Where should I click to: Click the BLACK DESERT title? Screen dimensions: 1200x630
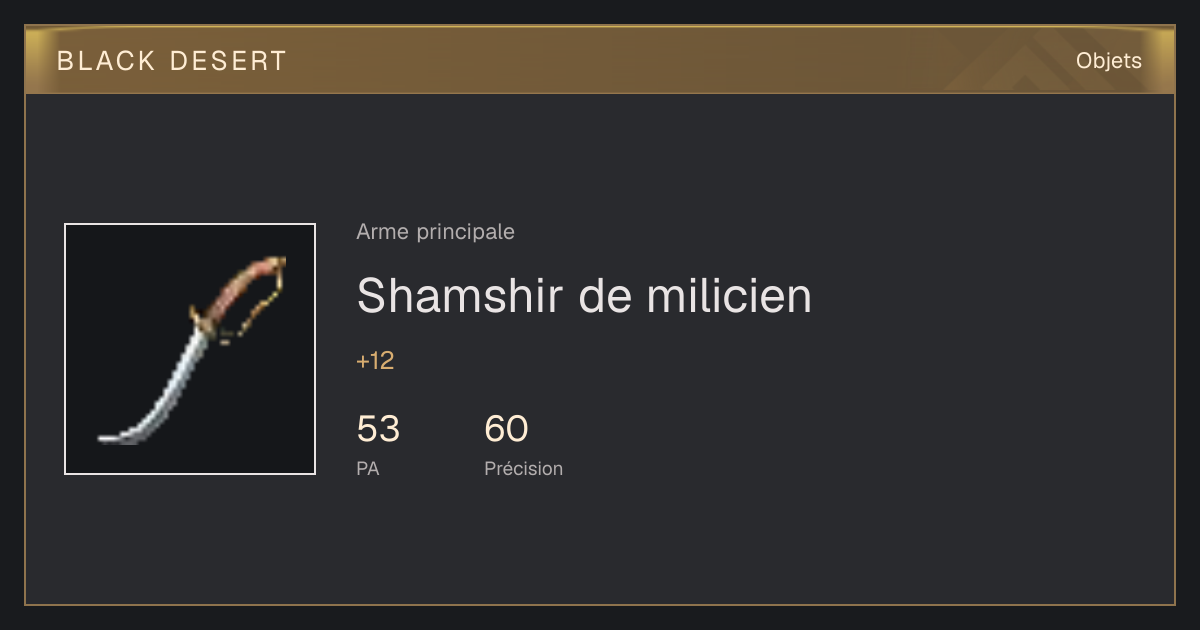[x=172, y=61]
